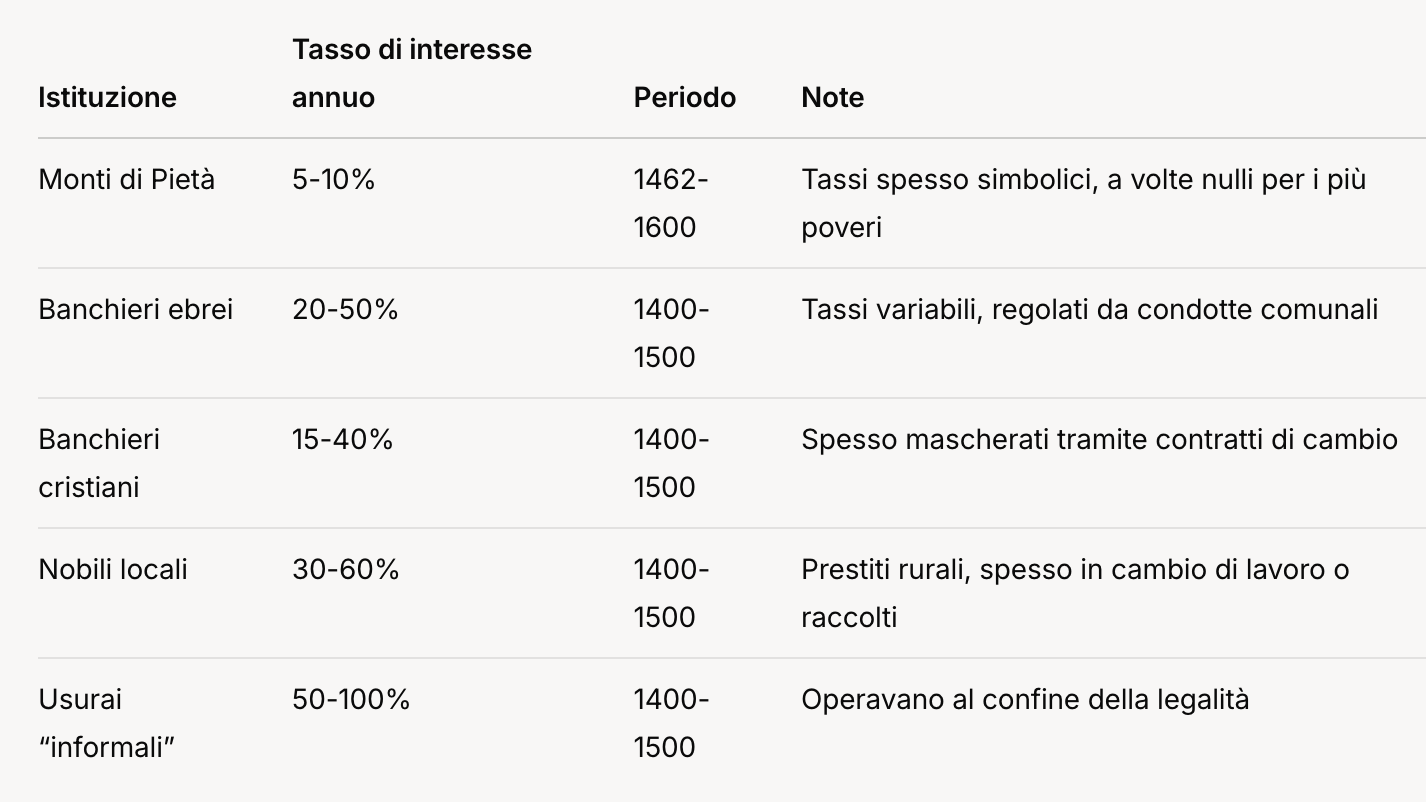Viewport: 1426px width, 802px height.
Task: Click the Periodo column header
Action: [684, 97]
